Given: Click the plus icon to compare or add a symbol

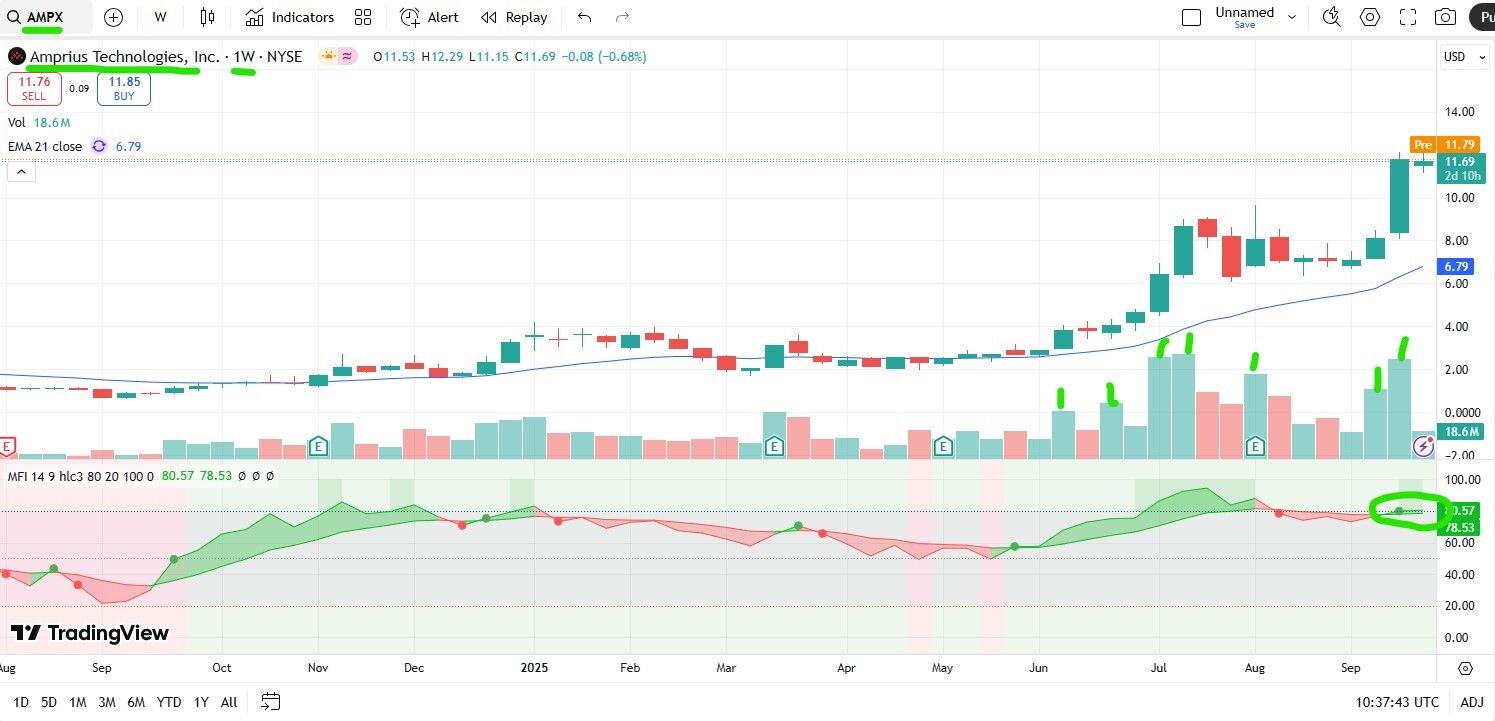Looking at the screenshot, I should pos(113,17).
